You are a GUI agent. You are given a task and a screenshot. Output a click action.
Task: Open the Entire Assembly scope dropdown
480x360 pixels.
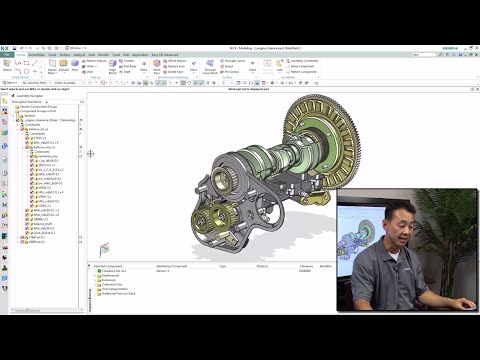(69, 83)
